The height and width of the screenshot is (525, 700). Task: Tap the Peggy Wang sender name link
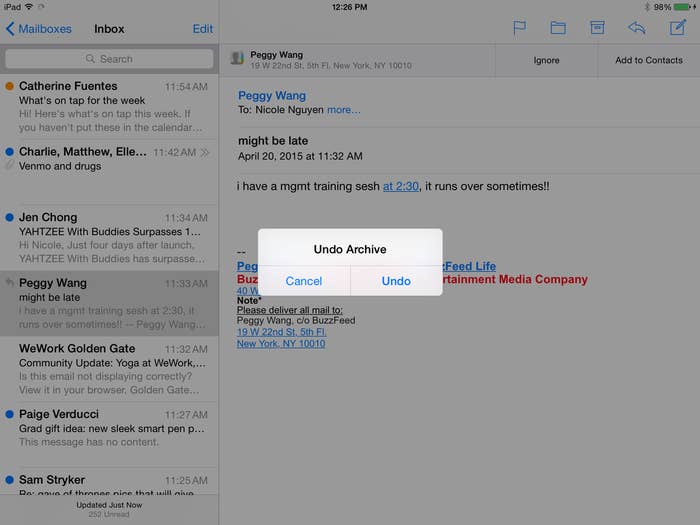point(272,96)
